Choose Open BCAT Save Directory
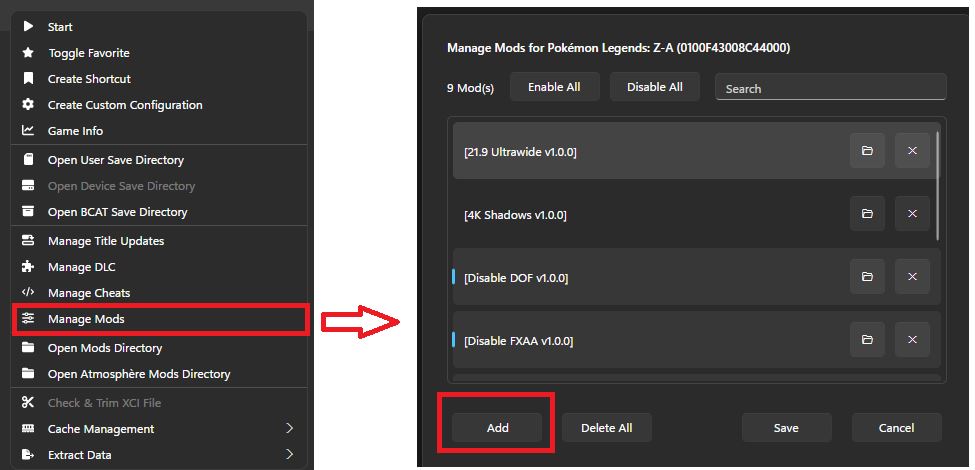The height and width of the screenshot is (470, 975). pos(159,211)
